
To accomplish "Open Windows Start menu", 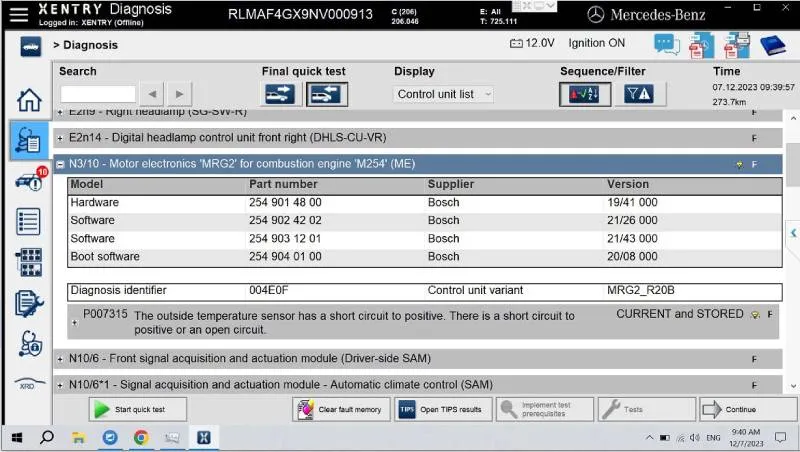I will pos(17,438).
